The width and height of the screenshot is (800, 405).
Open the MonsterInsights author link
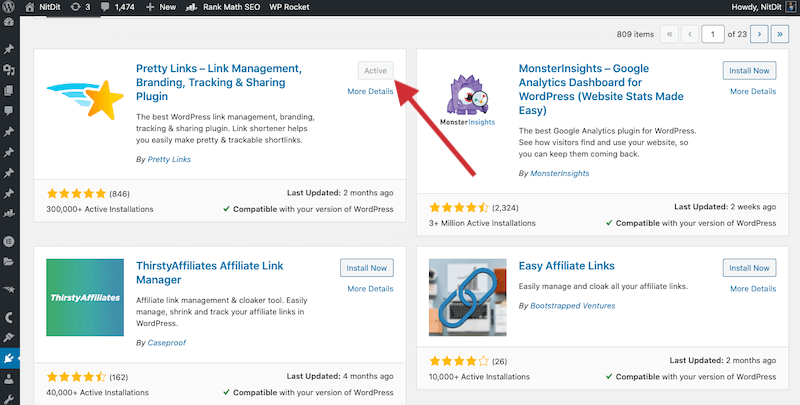tap(560, 173)
